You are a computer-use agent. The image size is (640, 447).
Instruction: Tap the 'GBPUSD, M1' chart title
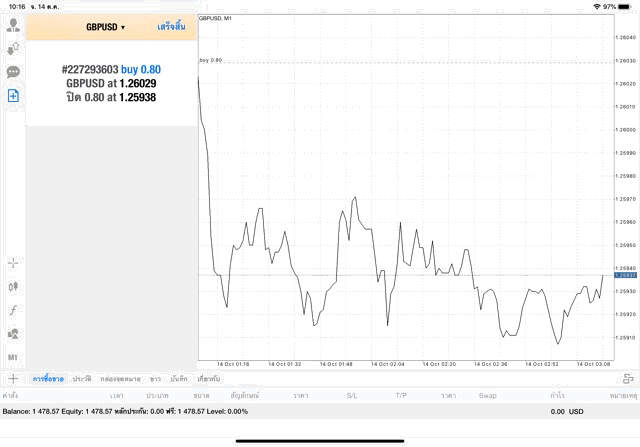click(x=215, y=18)
